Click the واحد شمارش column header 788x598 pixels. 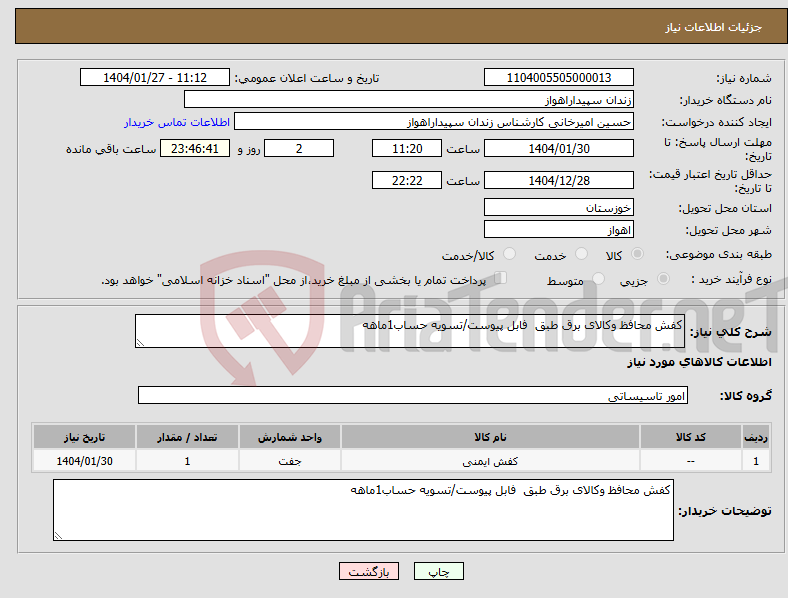tap(290, 437)
